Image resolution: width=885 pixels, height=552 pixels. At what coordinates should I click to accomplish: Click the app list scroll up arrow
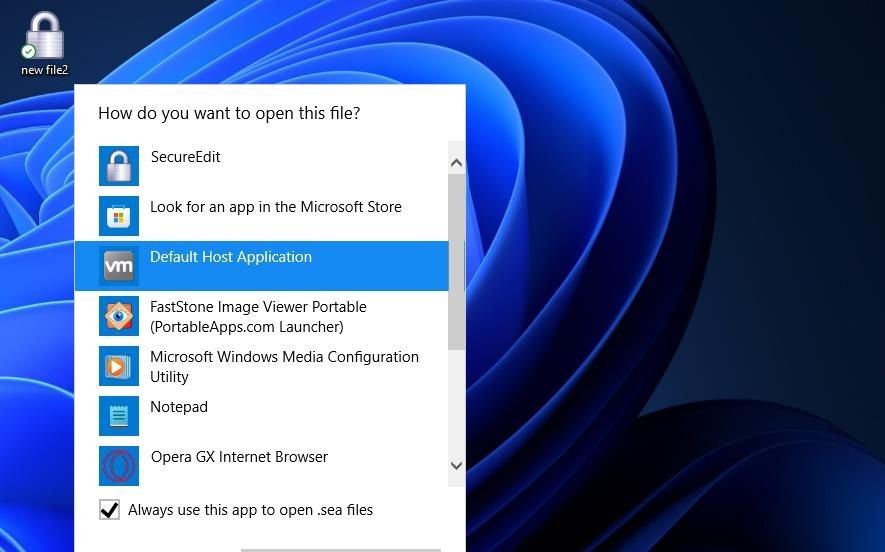[x=457, y=163]
